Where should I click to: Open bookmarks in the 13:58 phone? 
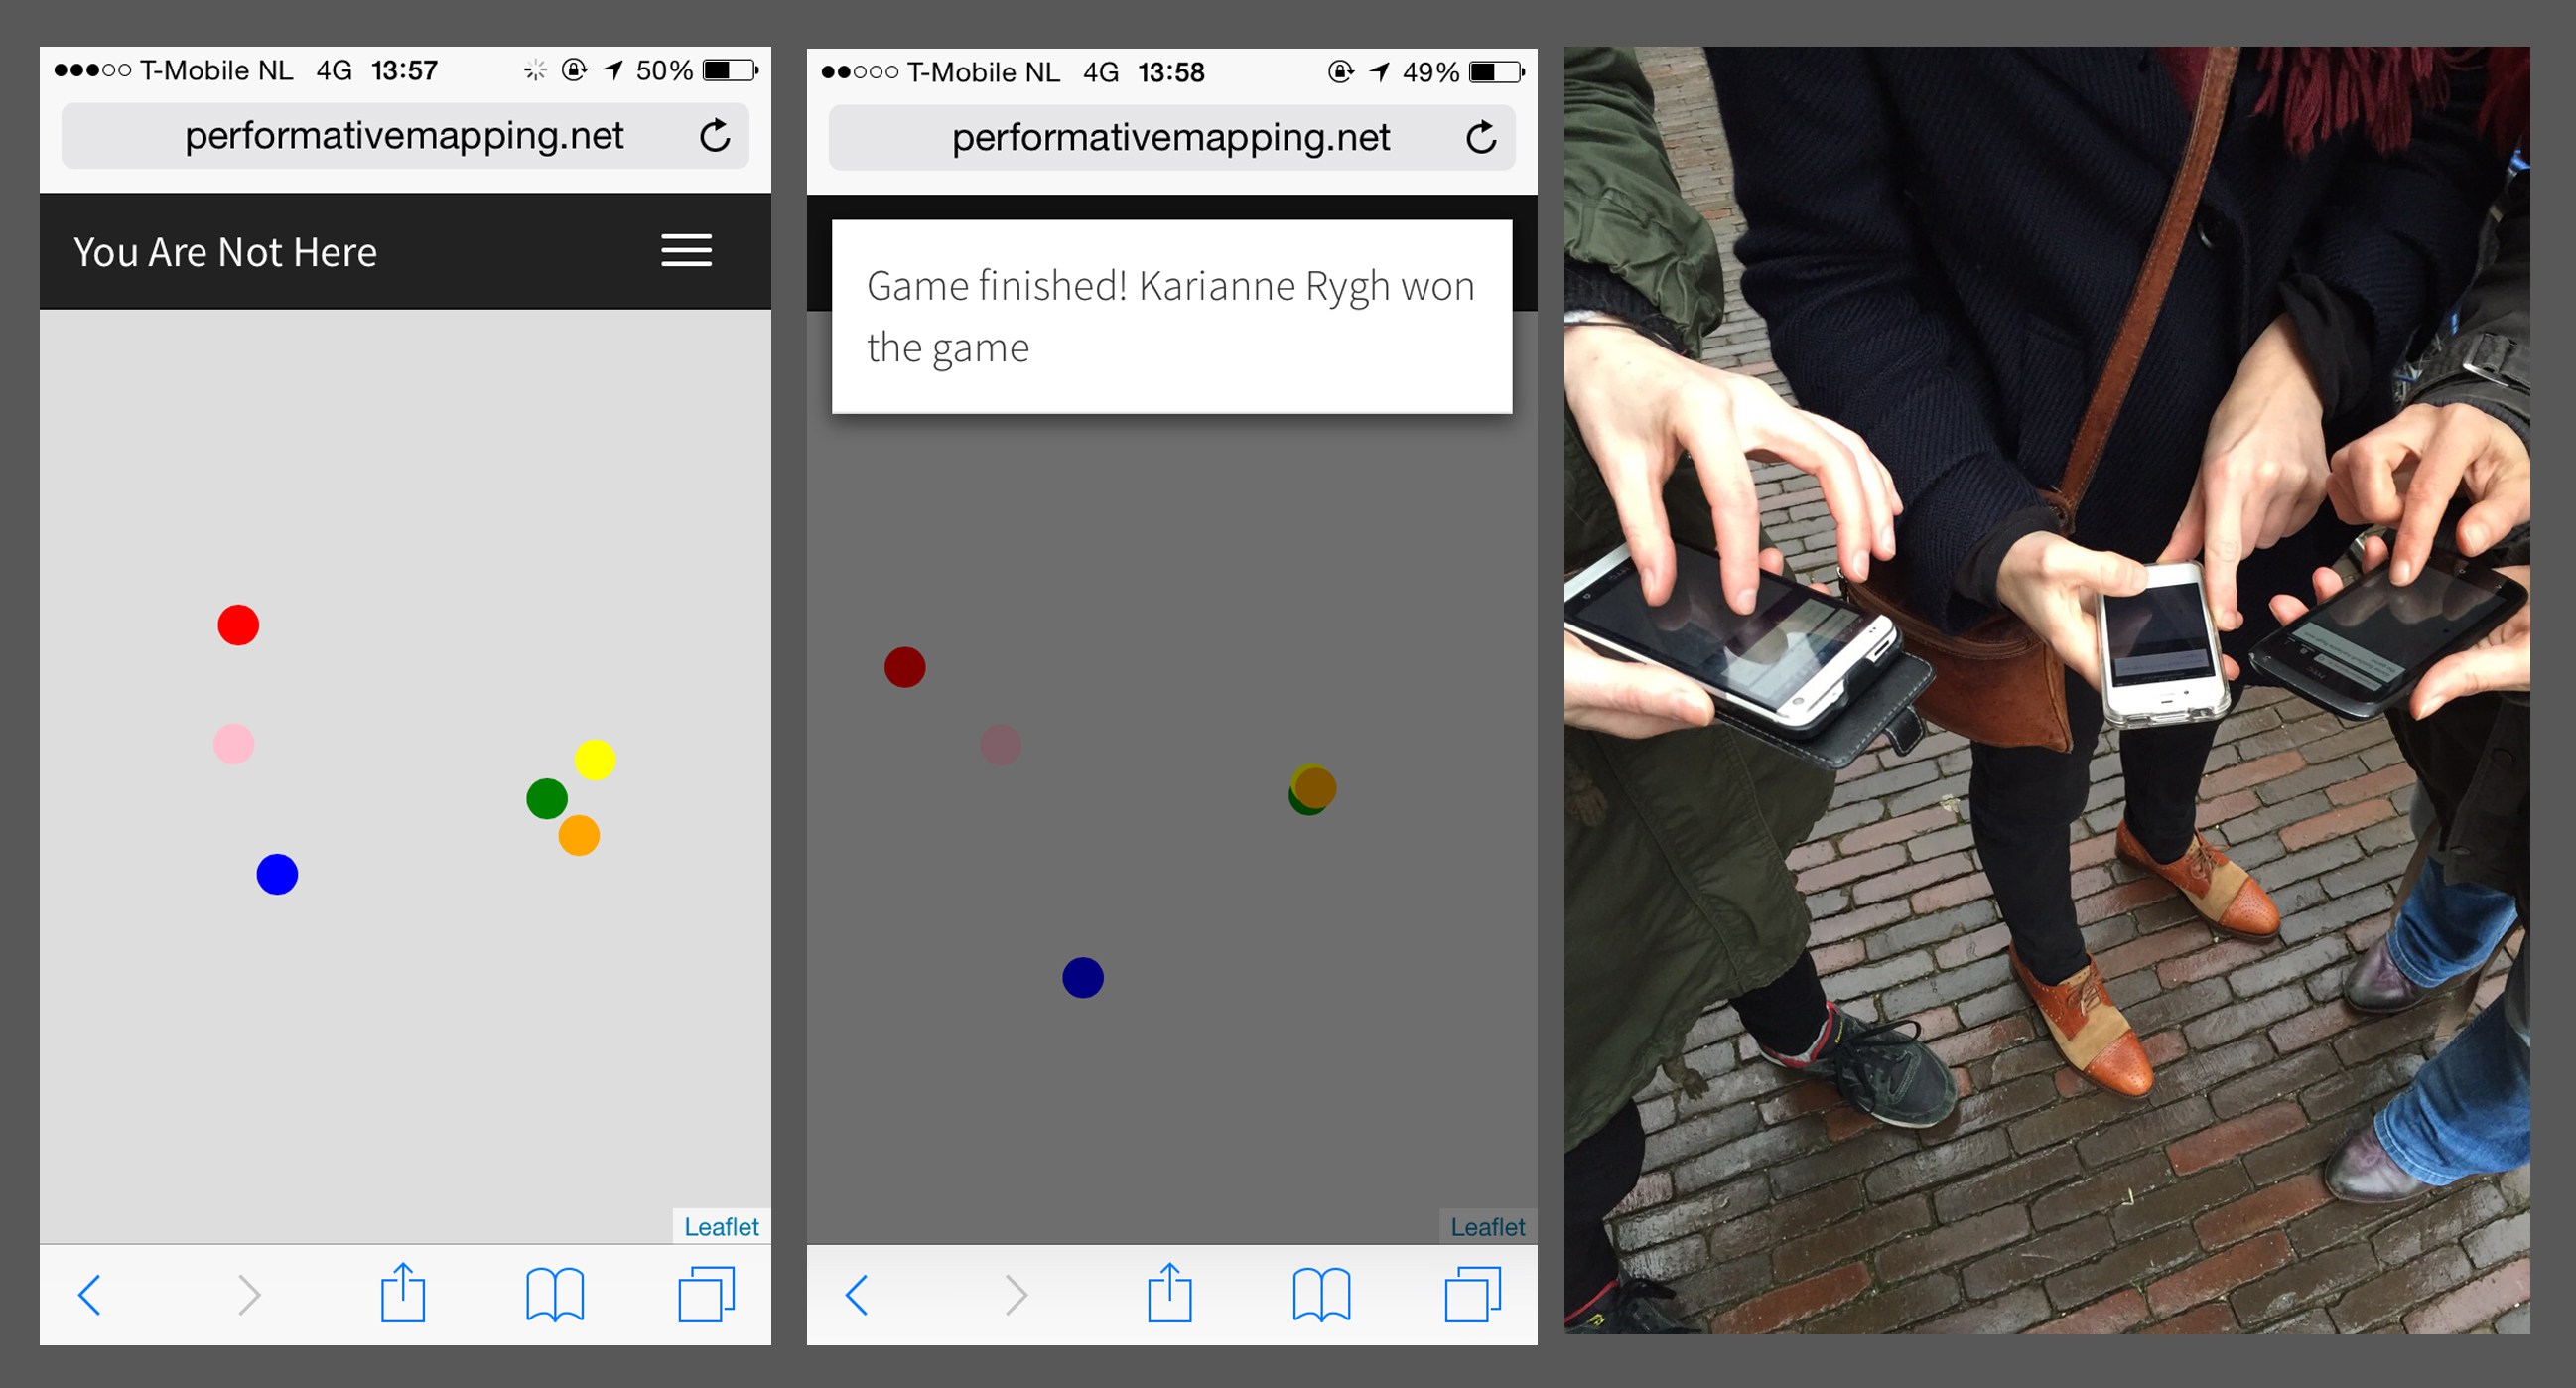[1322, 1295]
